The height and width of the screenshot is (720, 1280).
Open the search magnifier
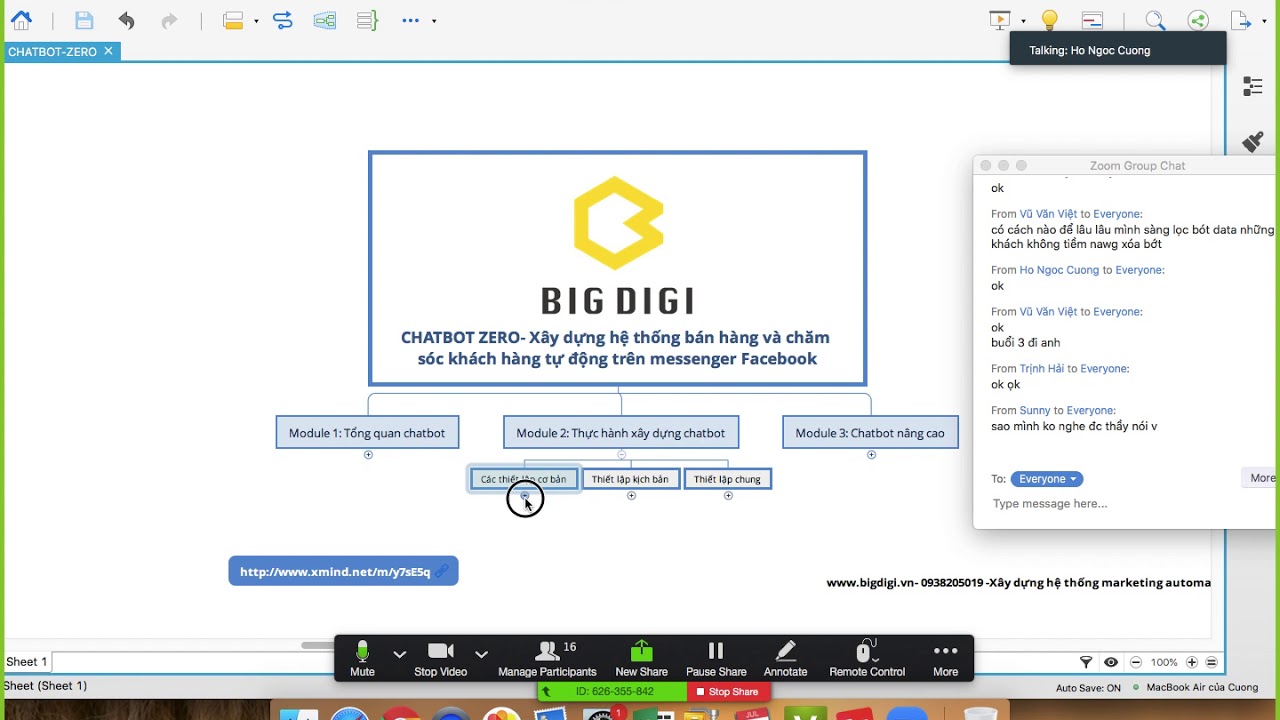(x=1155, y=20)
